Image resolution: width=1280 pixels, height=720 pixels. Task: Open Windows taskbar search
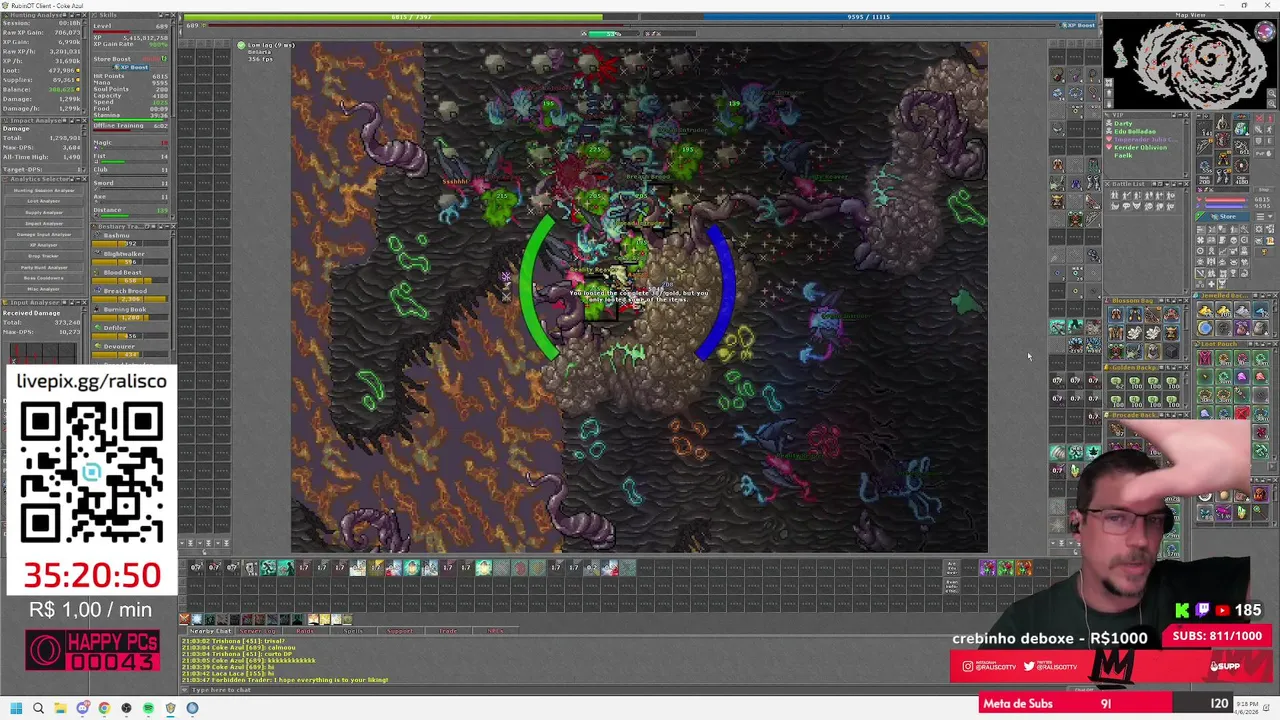click(38, 708)
